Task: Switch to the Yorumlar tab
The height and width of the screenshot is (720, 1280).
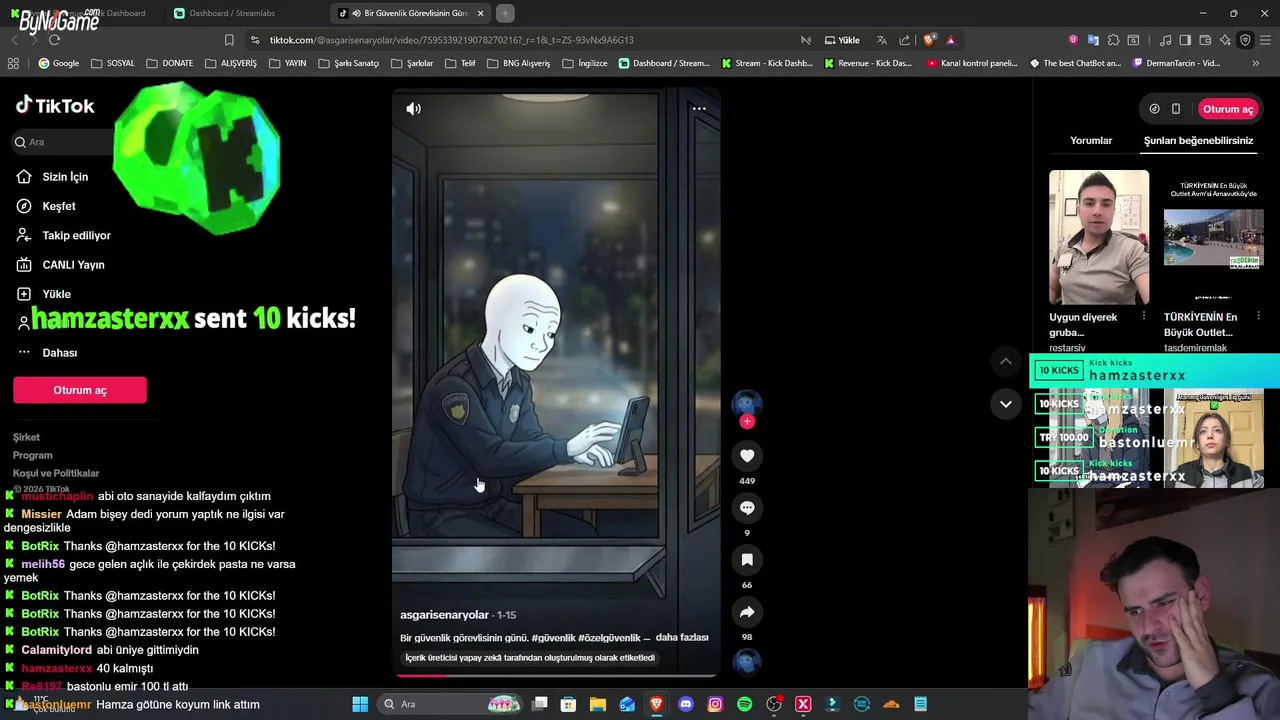Action: tap(1091, 141)
